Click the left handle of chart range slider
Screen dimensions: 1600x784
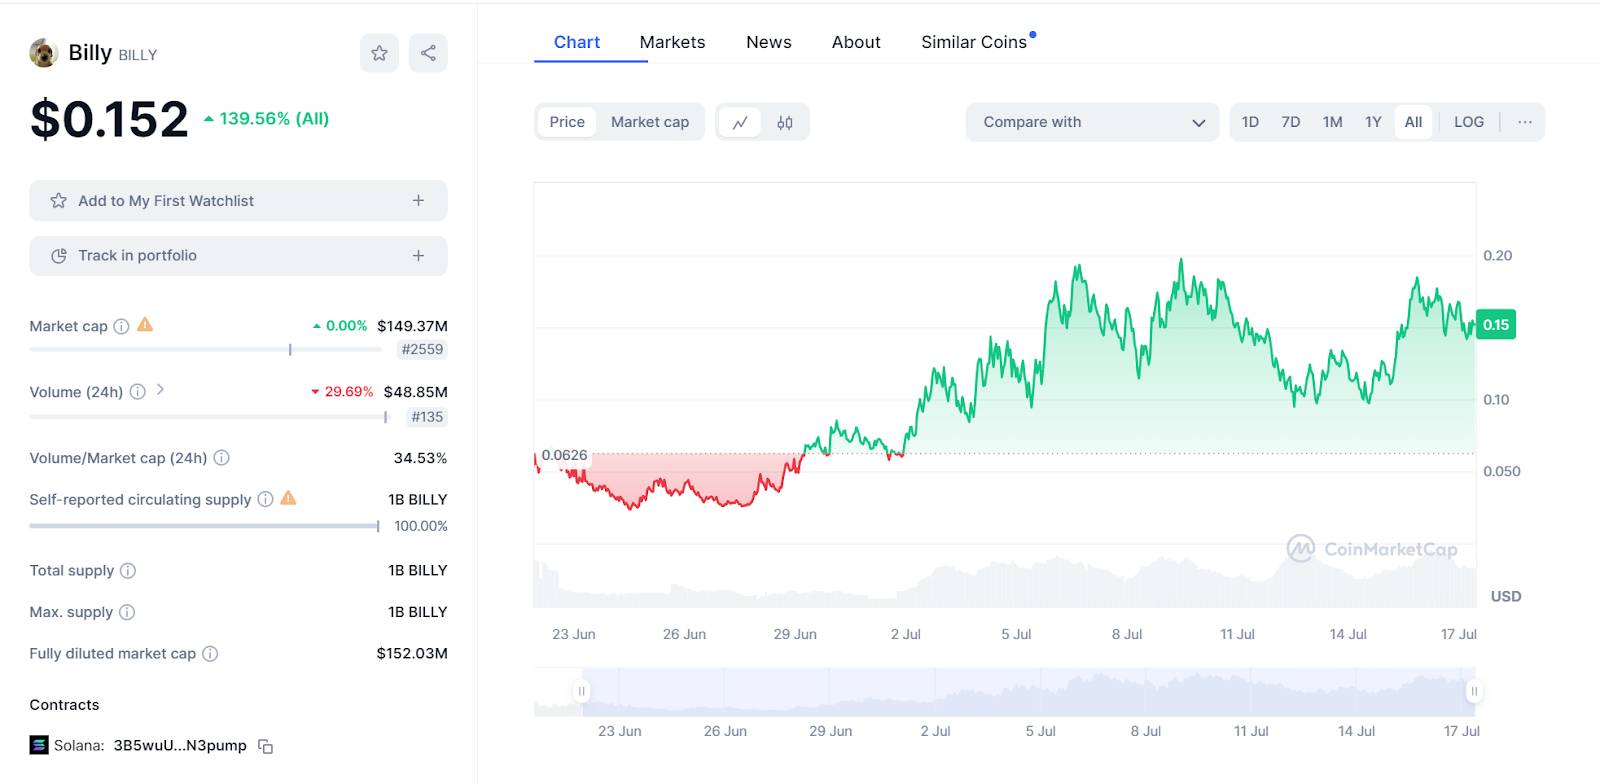(x=581, y=691)
